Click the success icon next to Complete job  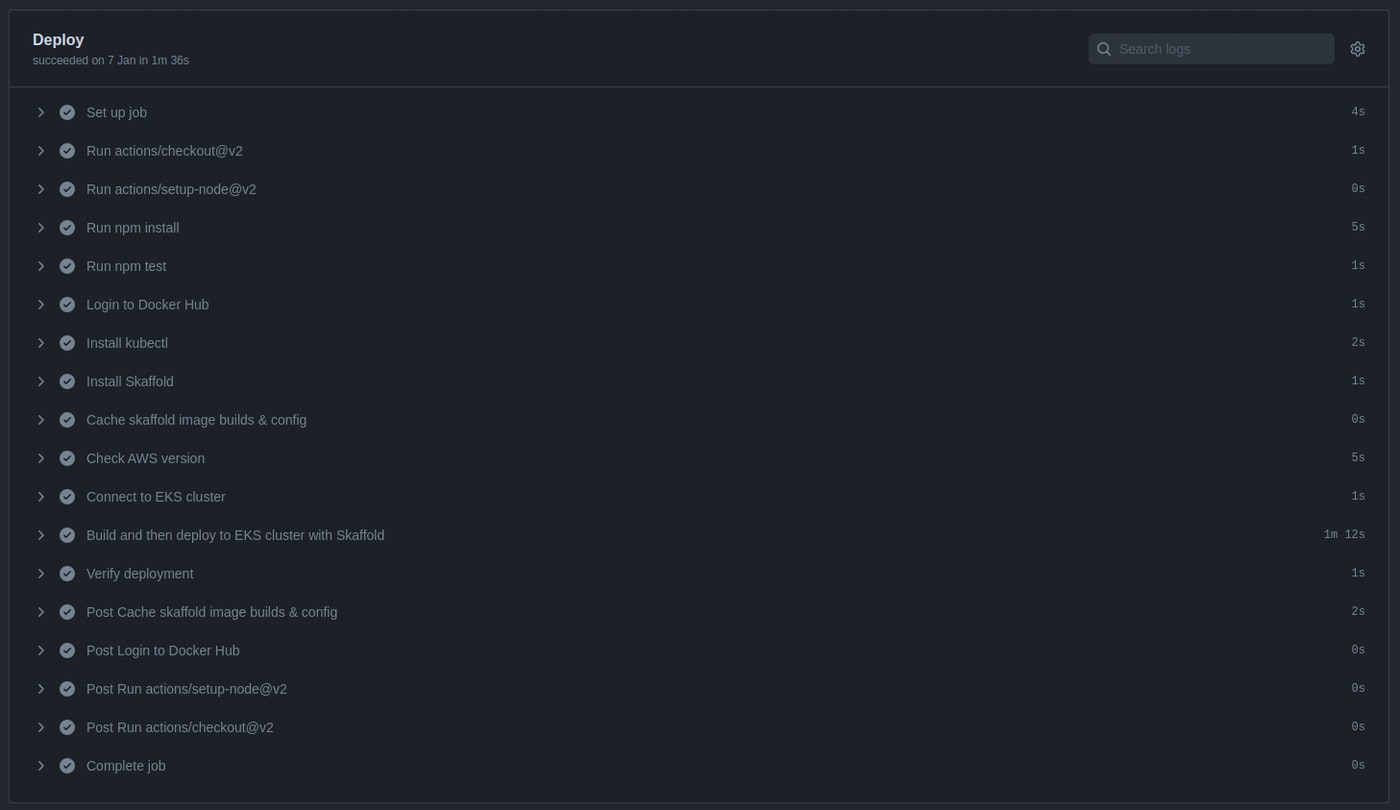(x=67, y=765)
